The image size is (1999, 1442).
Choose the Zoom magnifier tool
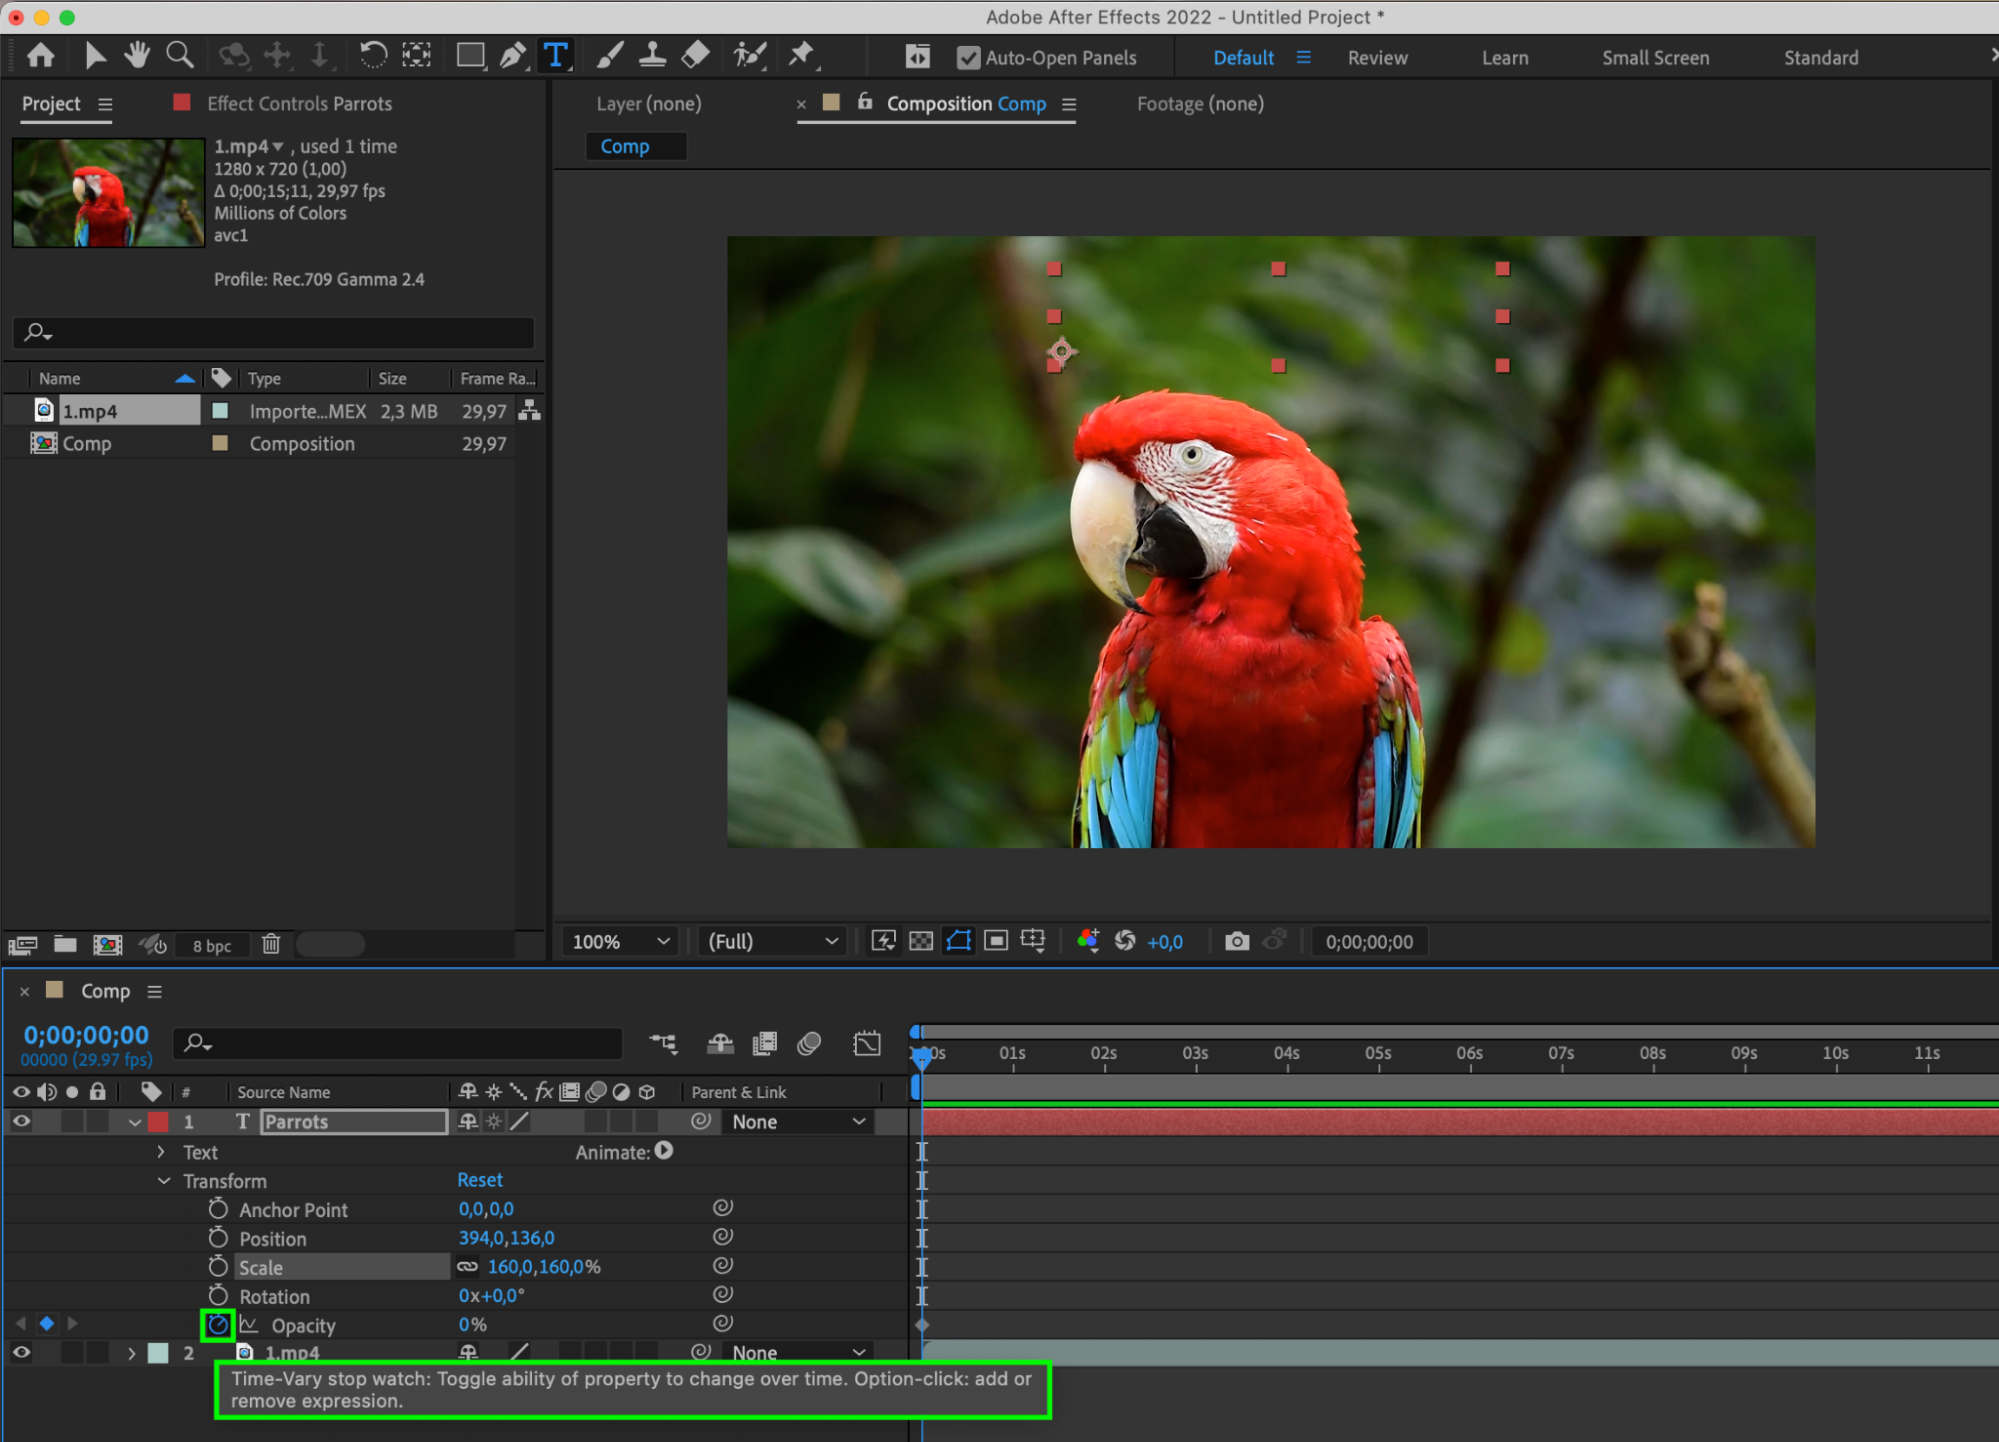point(180,55)
